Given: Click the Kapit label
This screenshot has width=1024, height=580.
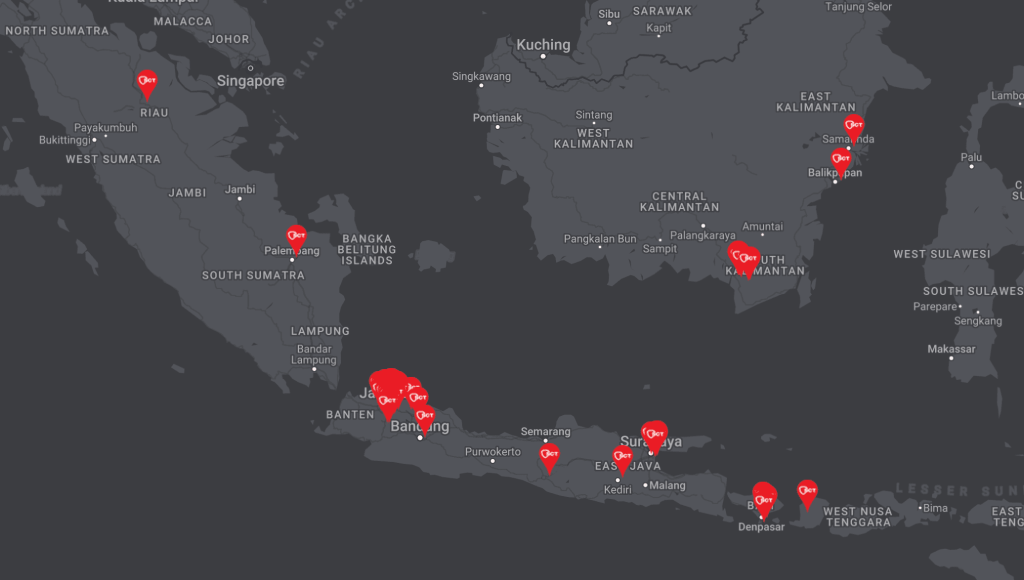Looking at the screenshot, I should [x=658, y=28].
